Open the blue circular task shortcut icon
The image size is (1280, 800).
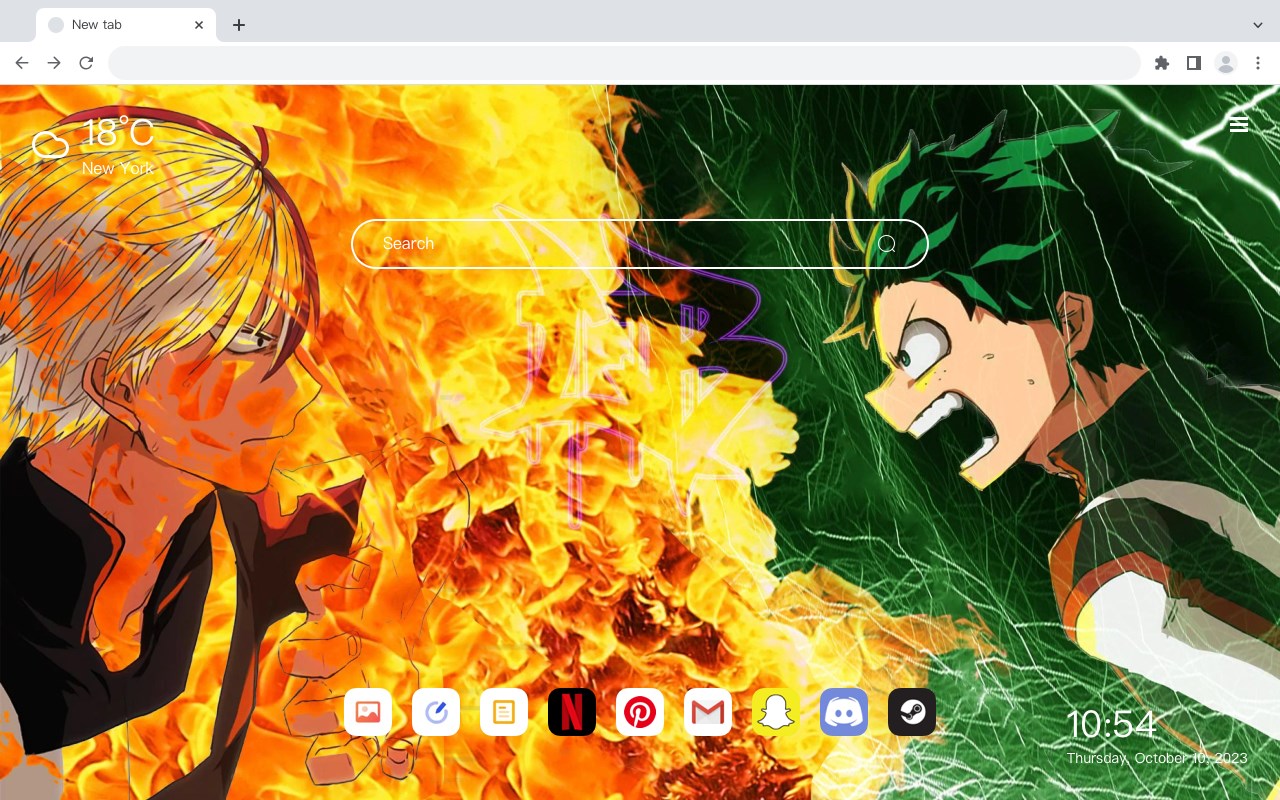[x=436, y=712]
